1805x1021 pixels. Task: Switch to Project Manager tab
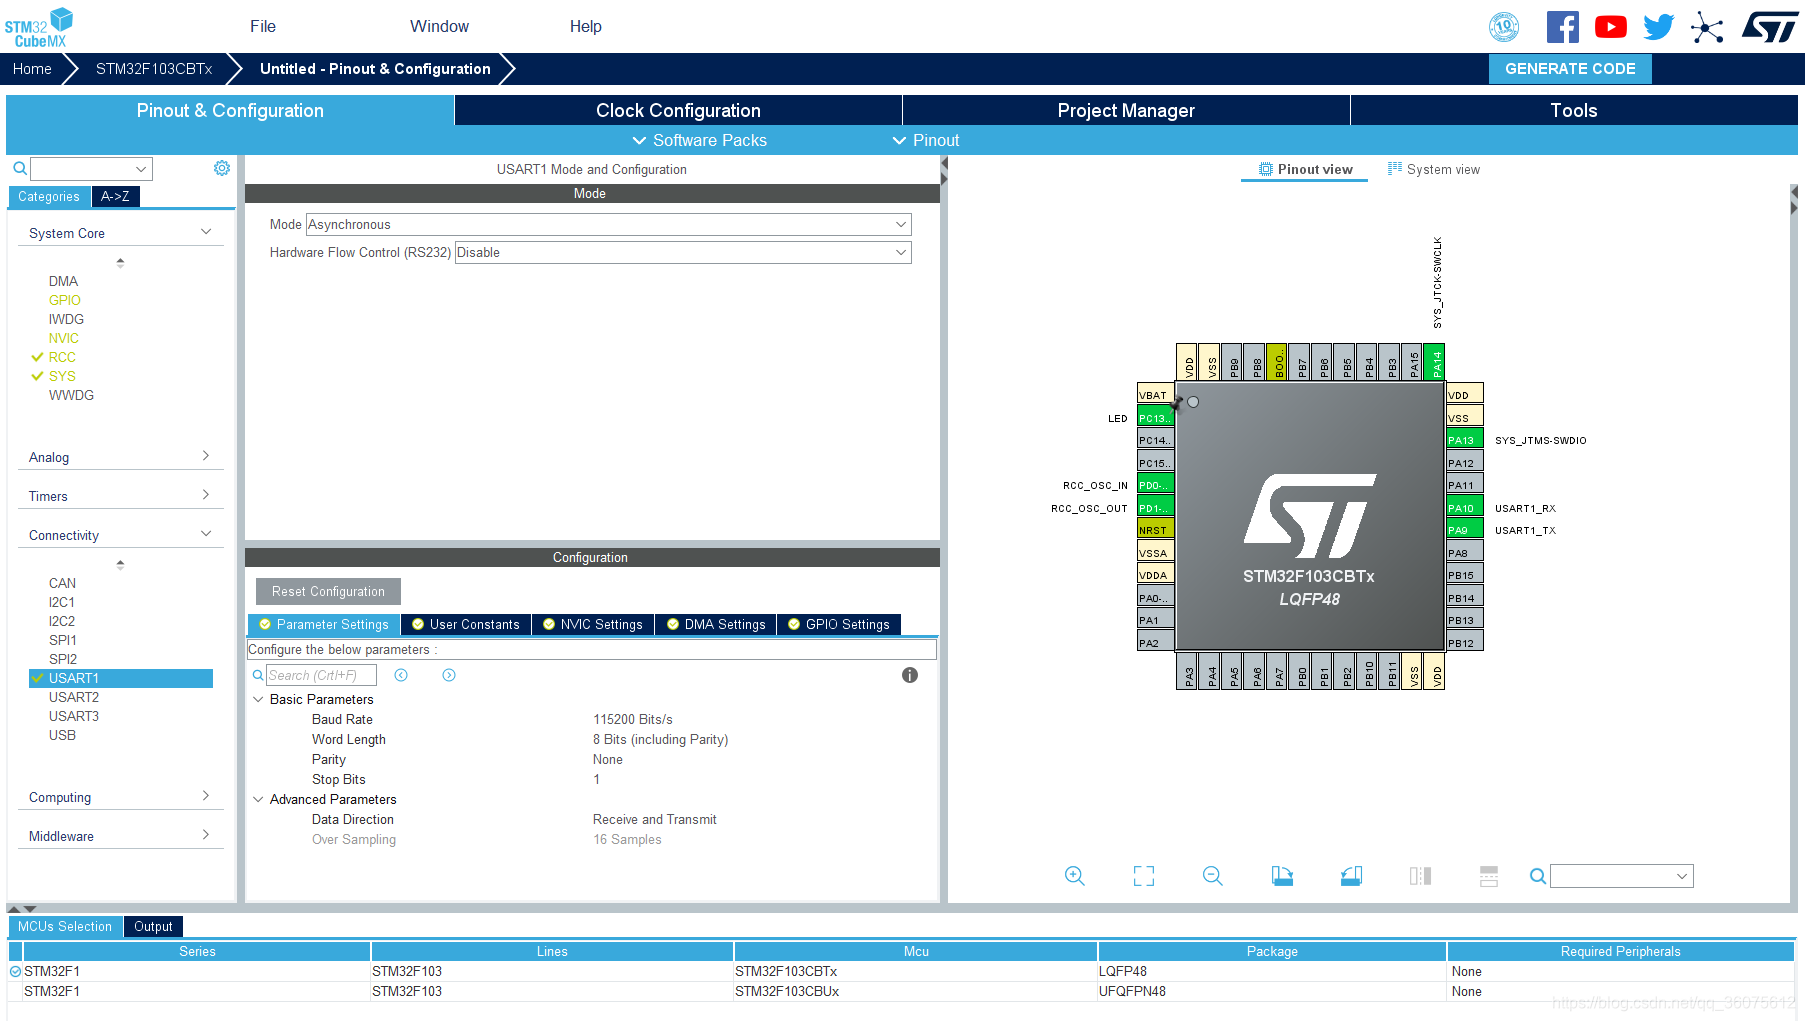coord(1126,110)
